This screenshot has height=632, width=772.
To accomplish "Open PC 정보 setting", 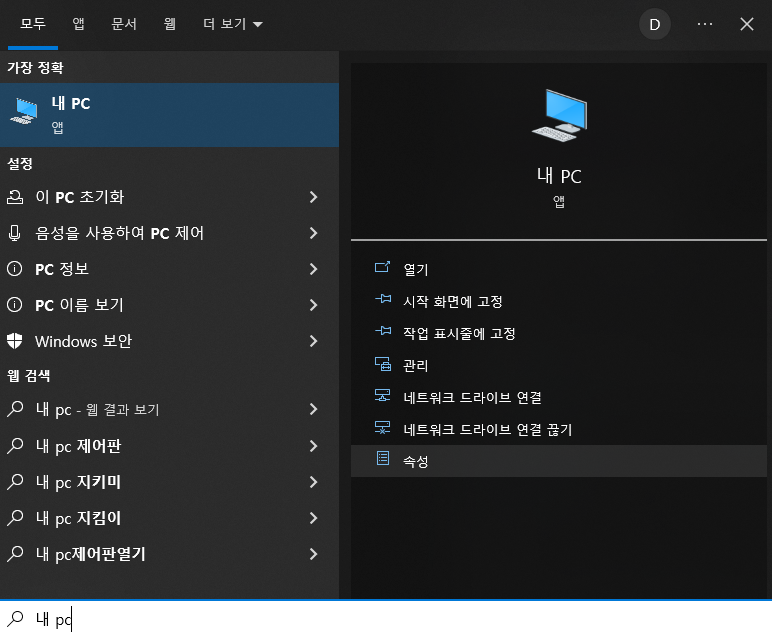I will click(x=169, y=269).
